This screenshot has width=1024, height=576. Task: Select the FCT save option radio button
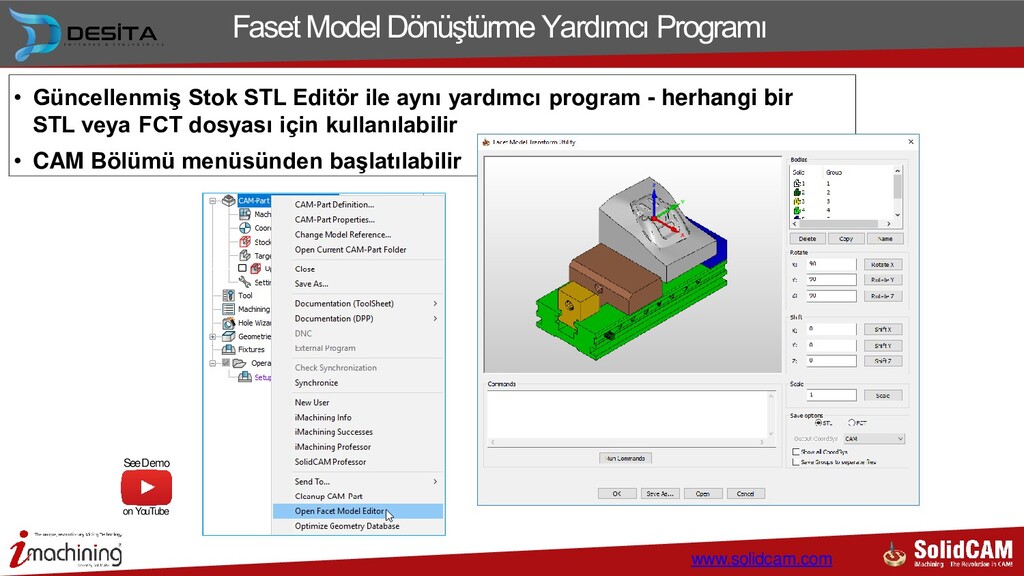pyautogui.click(x=852, y=423)
